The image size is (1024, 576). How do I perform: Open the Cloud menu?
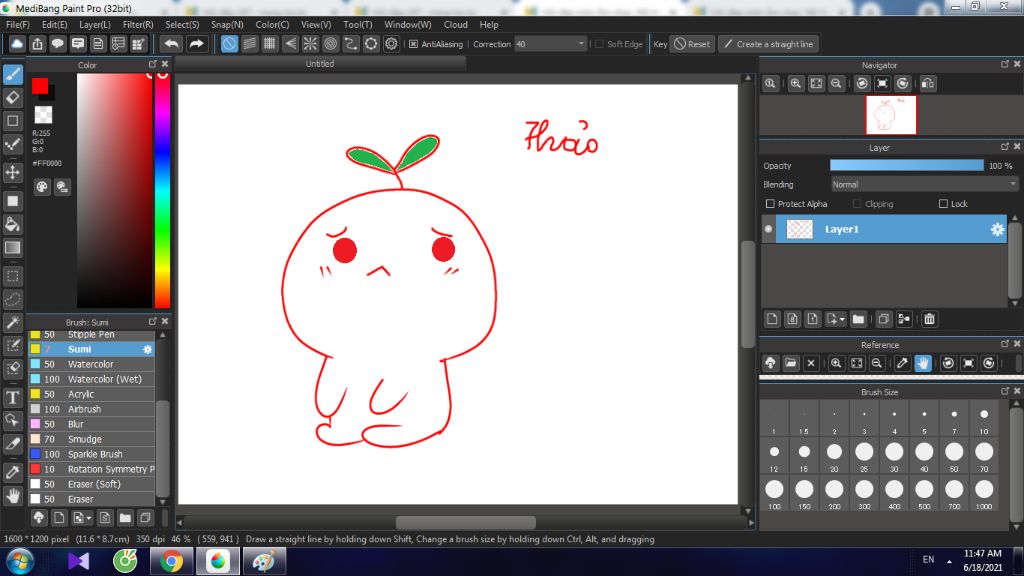point(455,24)
